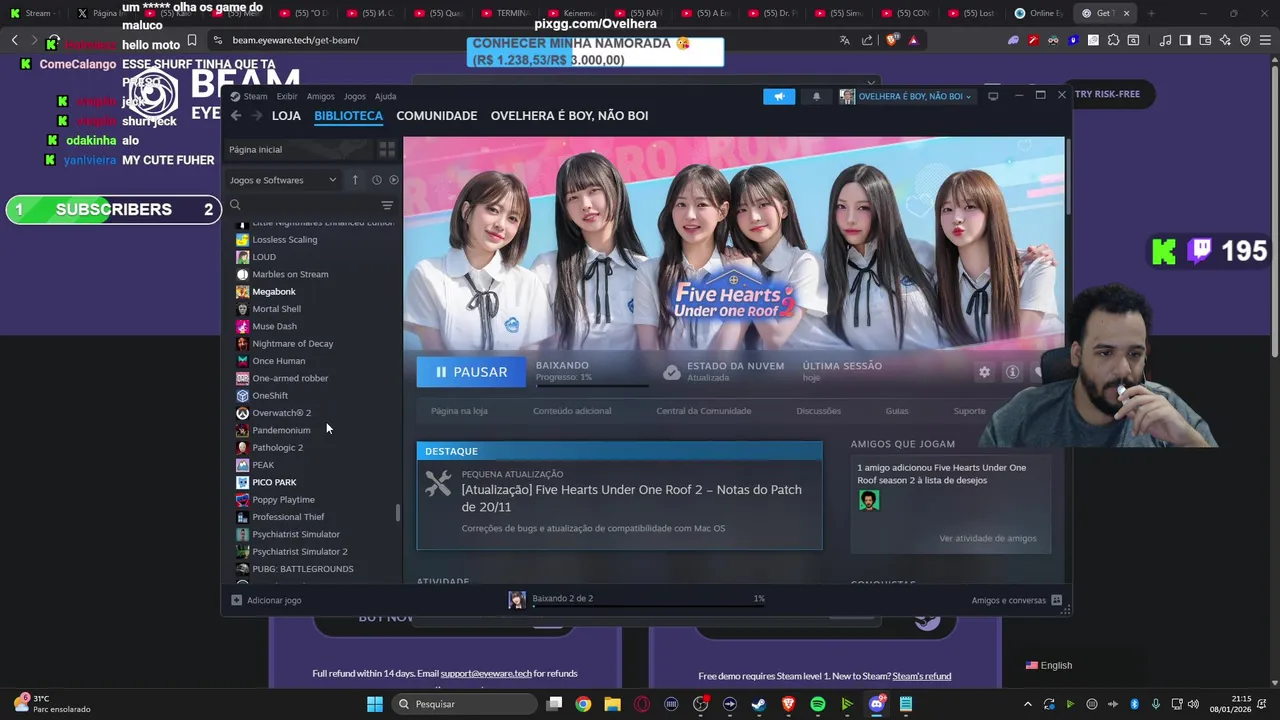The width and height of the screenshot is (1280, 720).
Task: Click browser translate page icon
Action: coord(845,40)
